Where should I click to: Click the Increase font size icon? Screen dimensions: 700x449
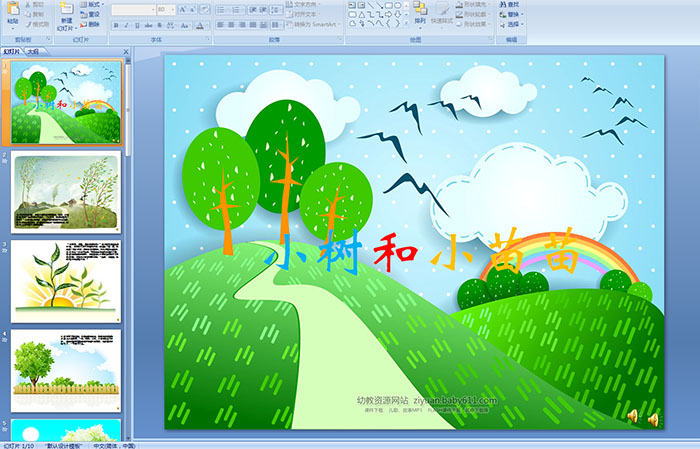(x=180, y=9)
